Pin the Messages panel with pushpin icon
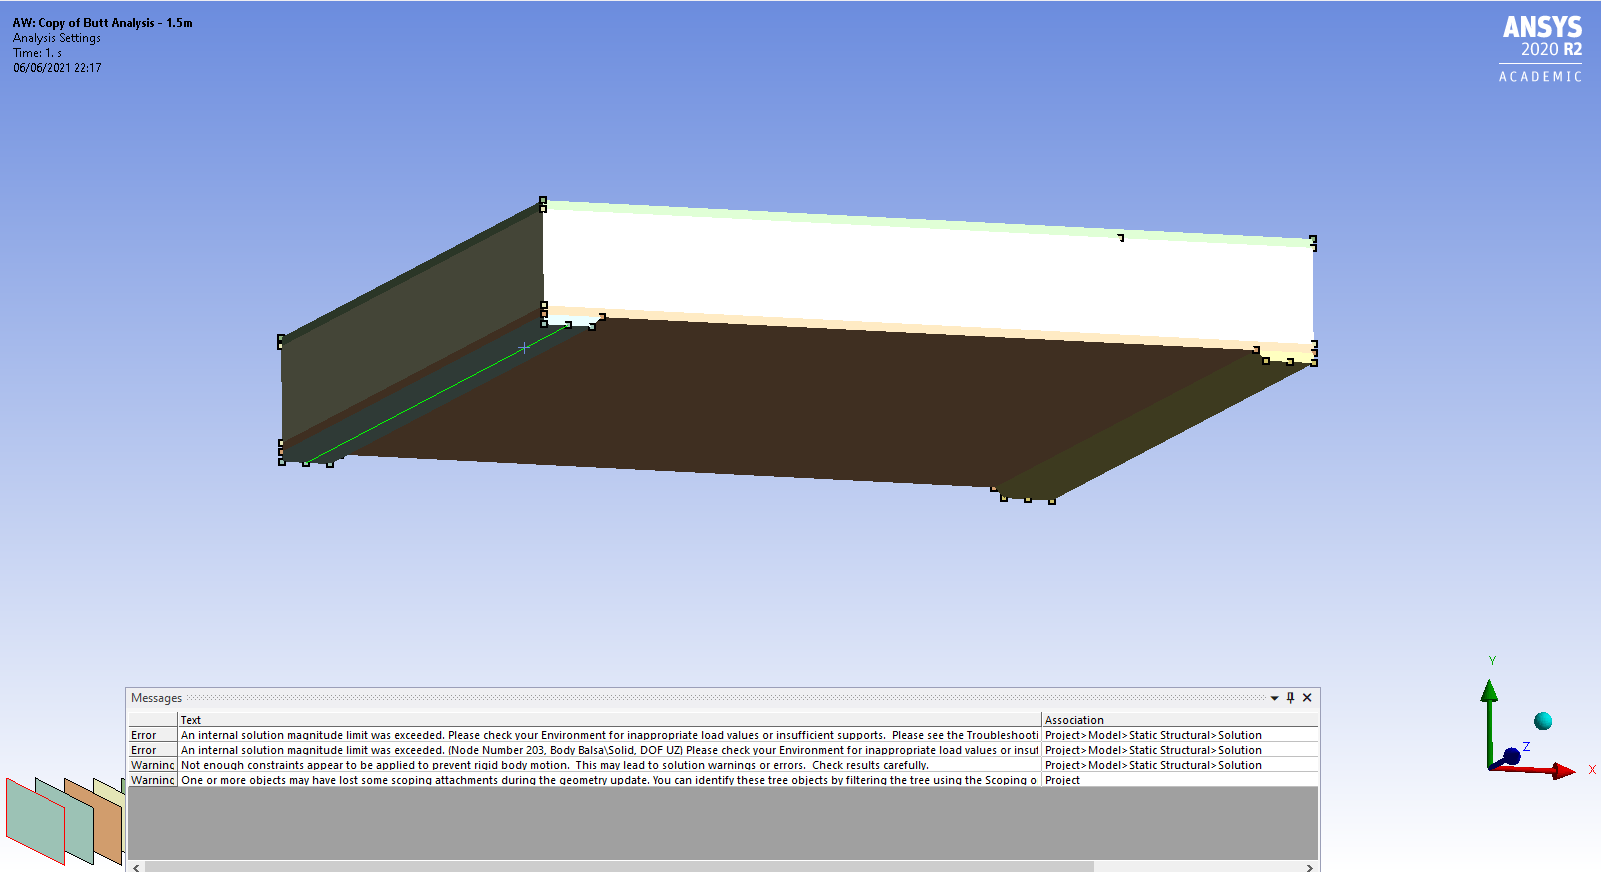 point(1290,698)
